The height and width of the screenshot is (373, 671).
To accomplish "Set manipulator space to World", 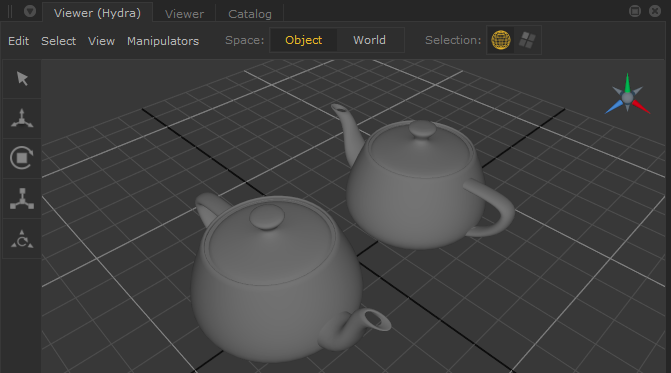I will (369, 40).
